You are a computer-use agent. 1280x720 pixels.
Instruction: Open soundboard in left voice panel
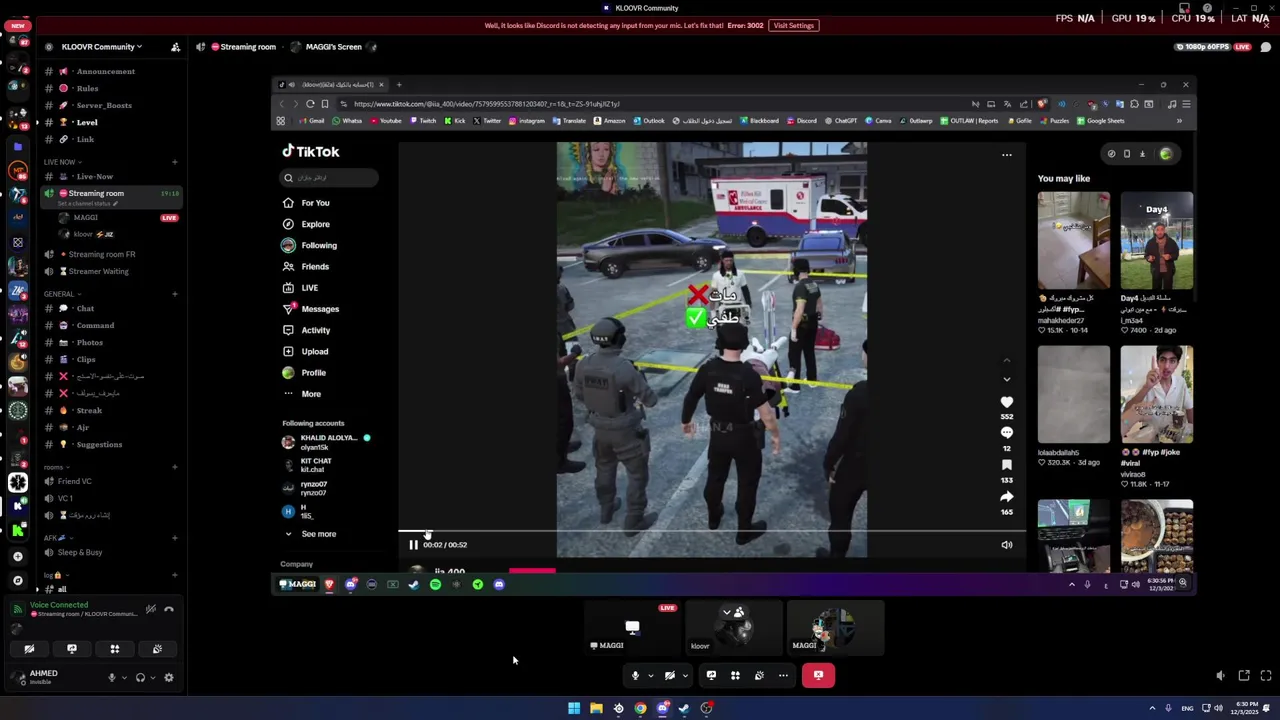(x=157, y=649)
